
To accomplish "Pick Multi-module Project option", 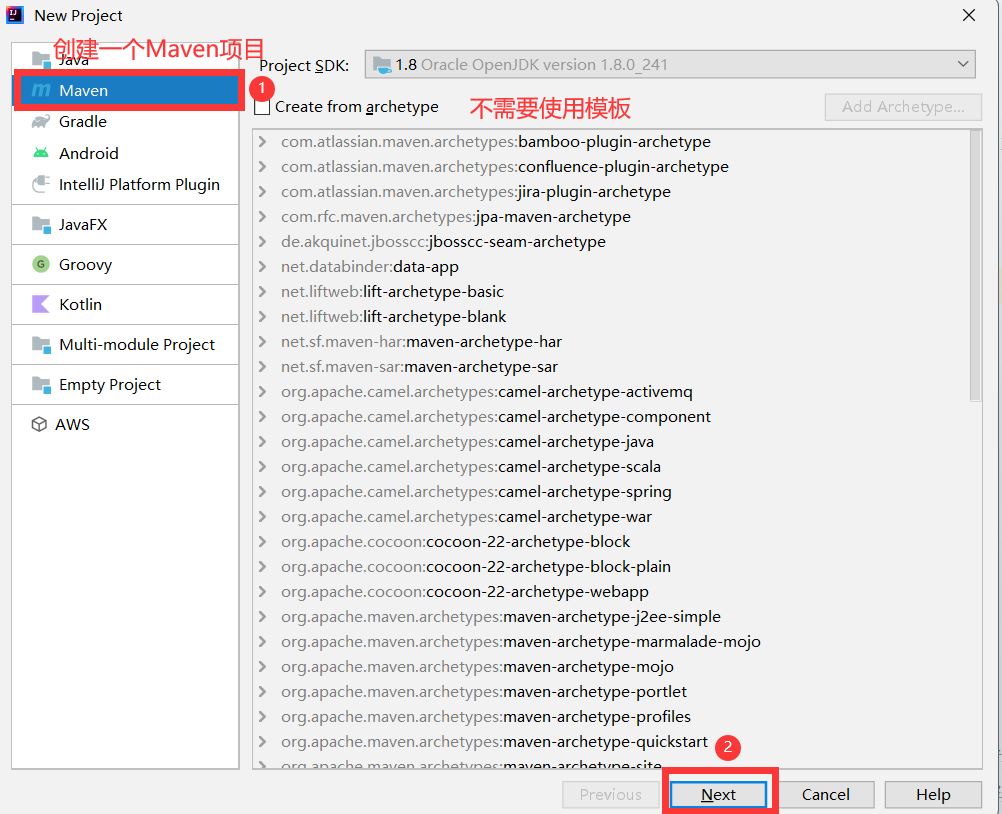I will (x=126, y=344).
